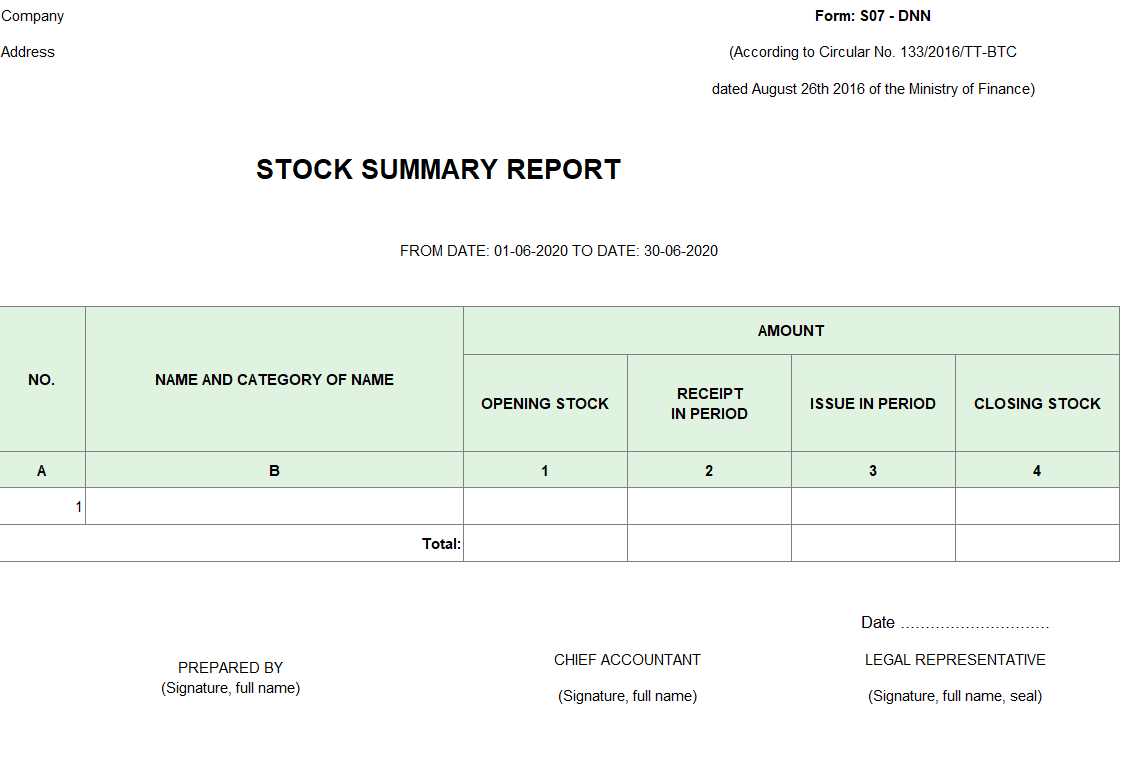Select the NAME AND CATEGORY OF NAME header
The image size is (1138, 758).
click(274, 379)
